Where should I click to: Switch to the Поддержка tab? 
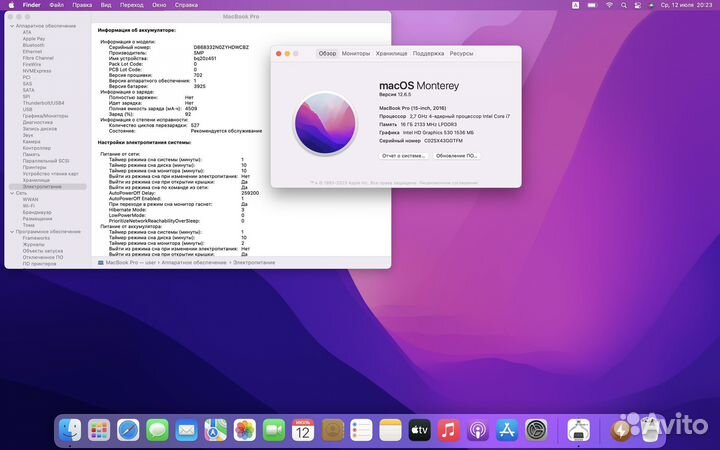point(428,53)
